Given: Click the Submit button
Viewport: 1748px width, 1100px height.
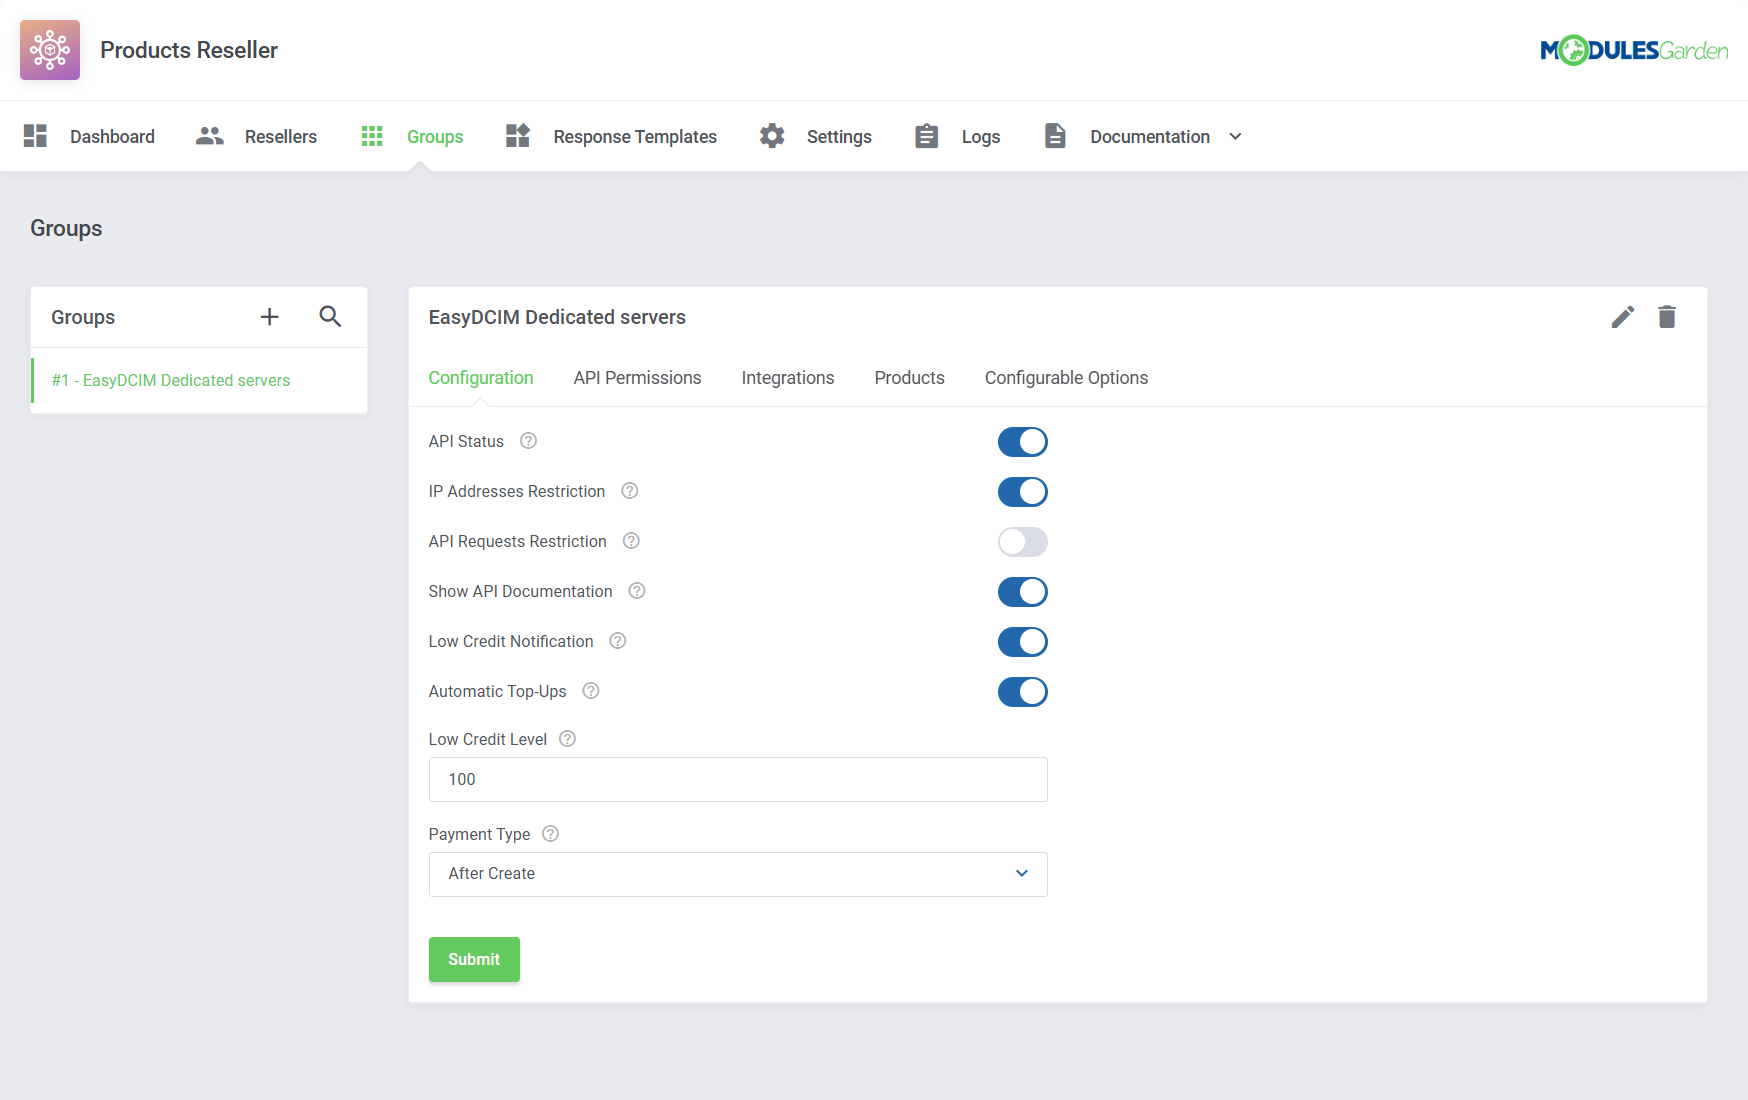Looking at the screenshot, I should click(474, 959).
